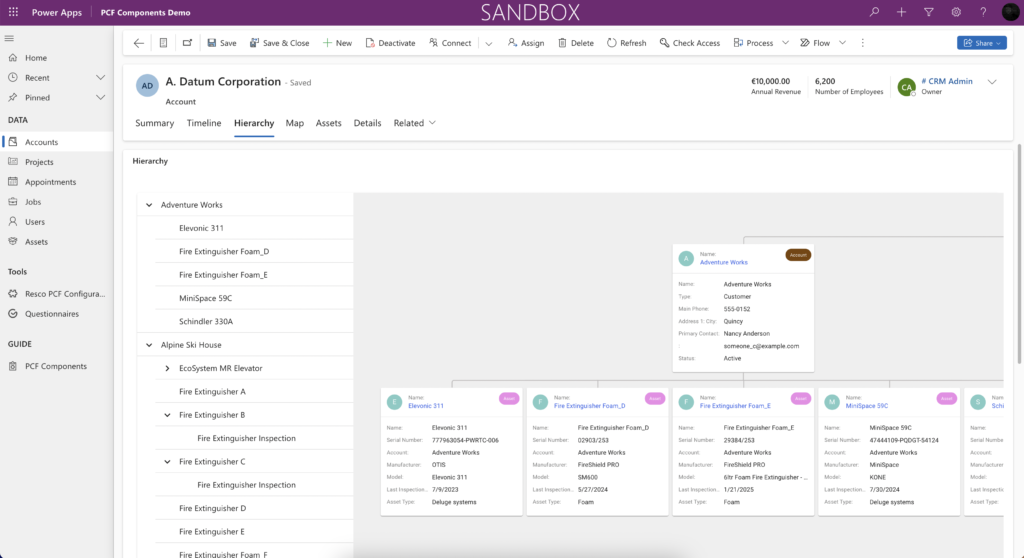Click Connect in the command bar
This screenshot has width=1024, height=558.
(450, 43)
